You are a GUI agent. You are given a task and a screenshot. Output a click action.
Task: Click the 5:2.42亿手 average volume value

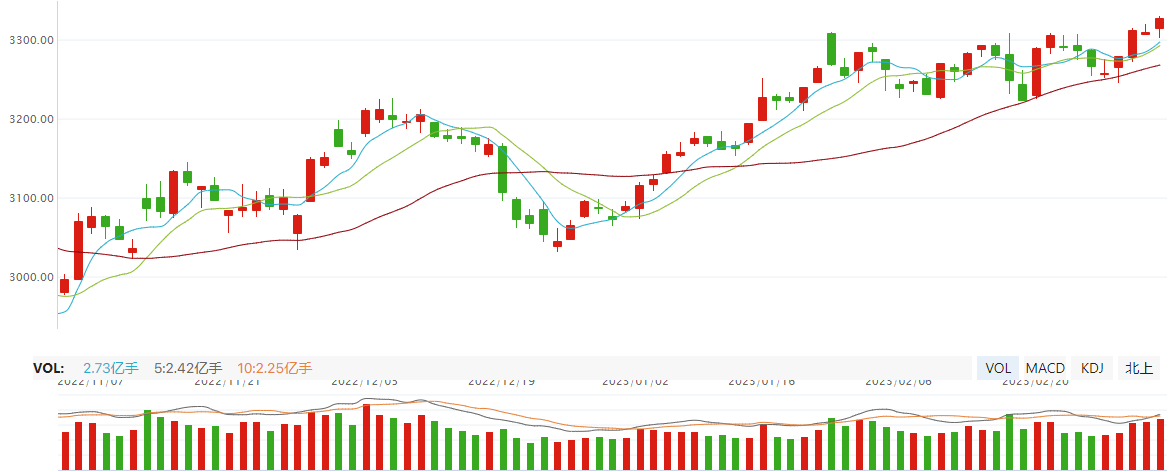[189, 368]
